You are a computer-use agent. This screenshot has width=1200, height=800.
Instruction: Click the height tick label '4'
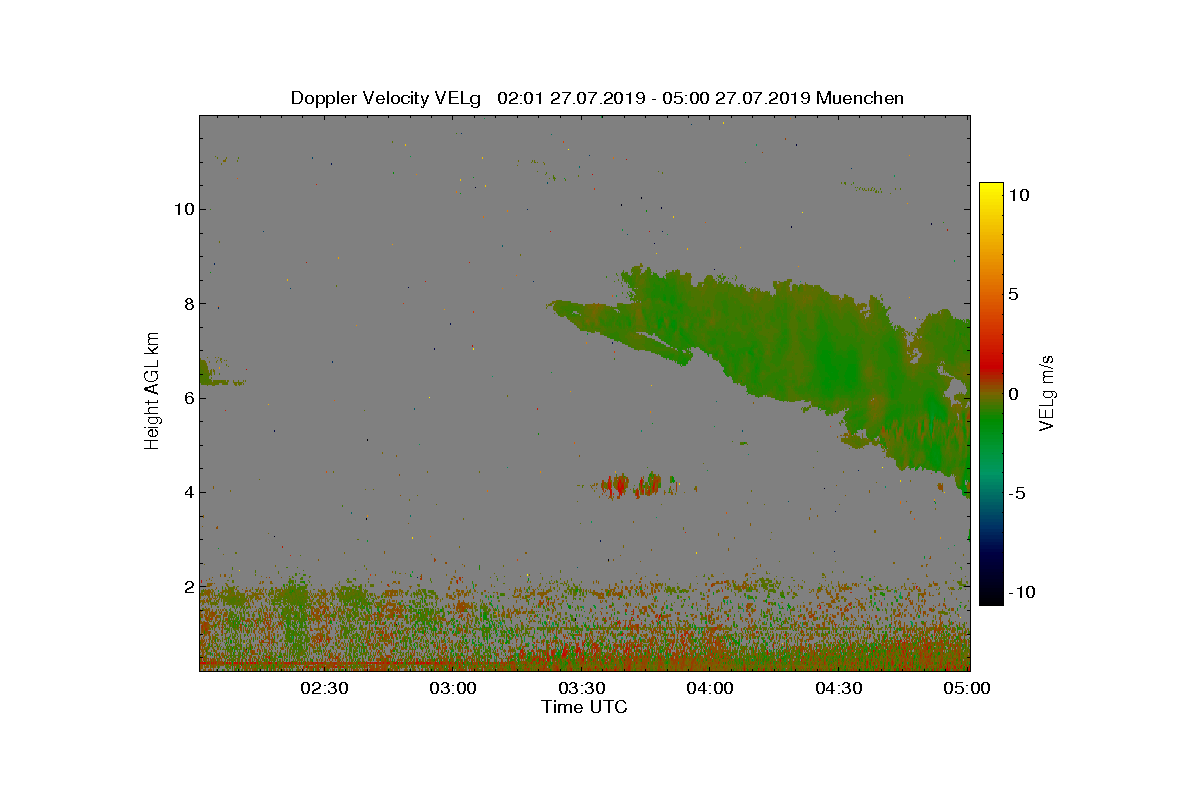click(x=187, y=492)
